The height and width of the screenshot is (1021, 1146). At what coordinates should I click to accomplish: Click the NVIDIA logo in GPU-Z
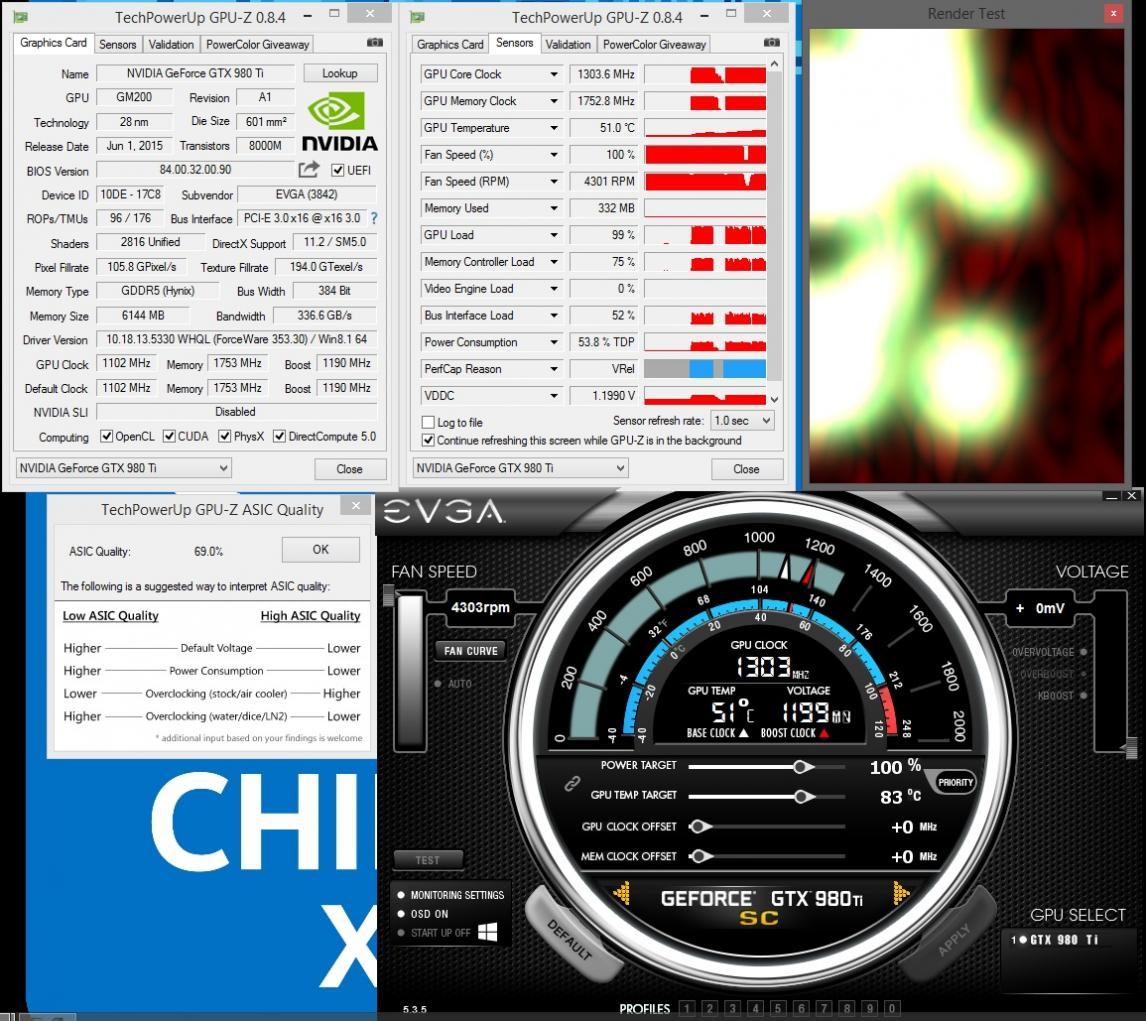click(339, 121)
